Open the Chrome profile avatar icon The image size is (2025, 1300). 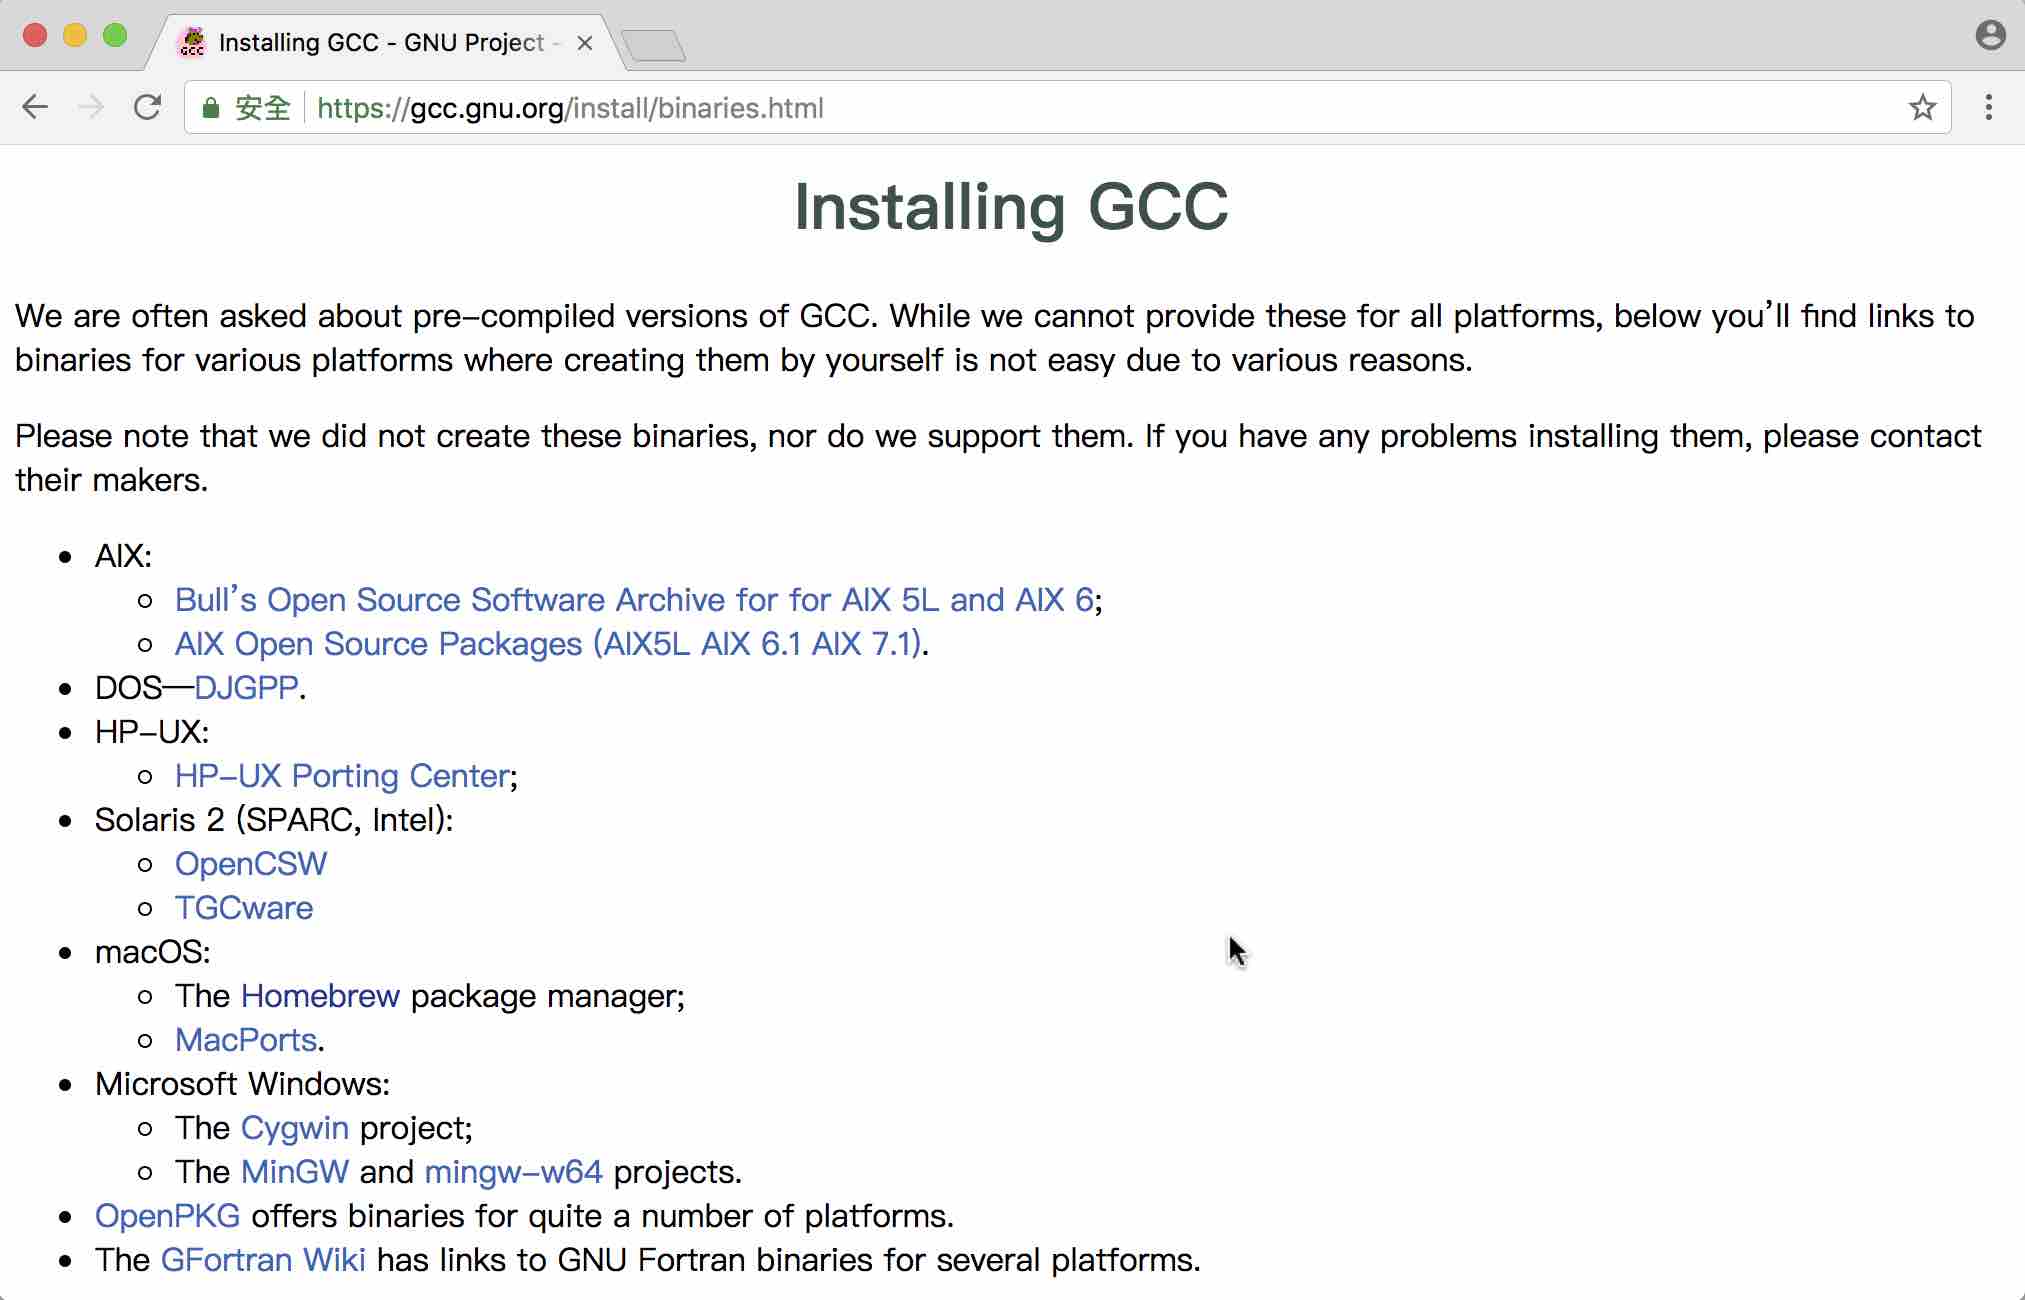[x=1990, y=36]
